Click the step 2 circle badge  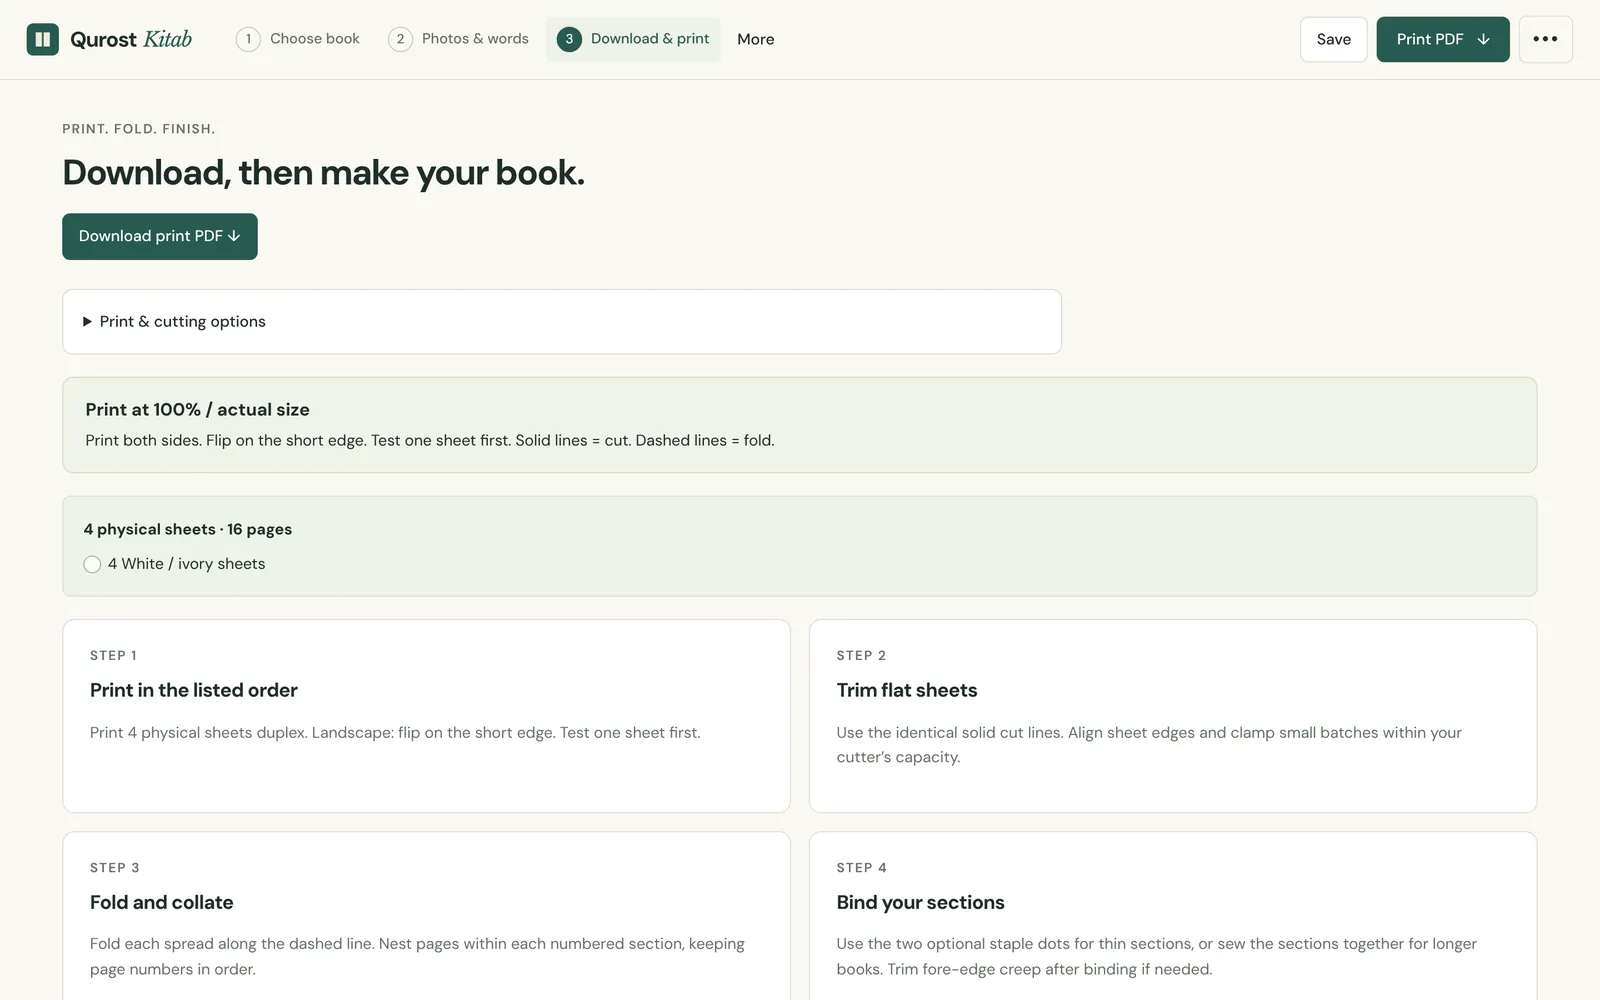pos(400,39)
